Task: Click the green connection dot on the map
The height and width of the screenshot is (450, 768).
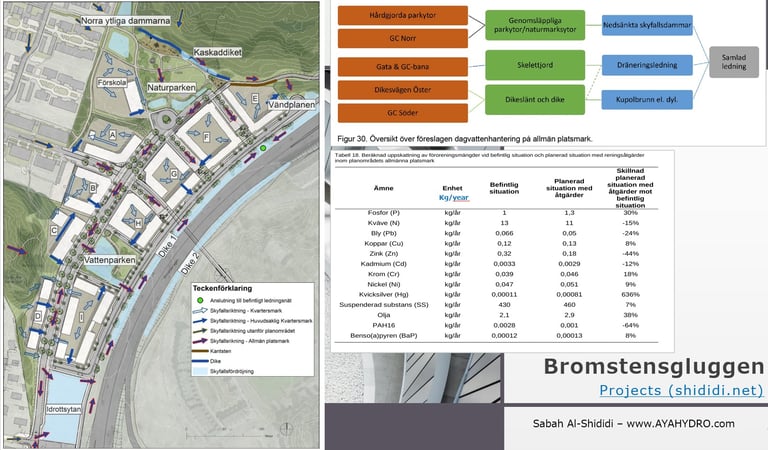Action: tap(263, 148)
